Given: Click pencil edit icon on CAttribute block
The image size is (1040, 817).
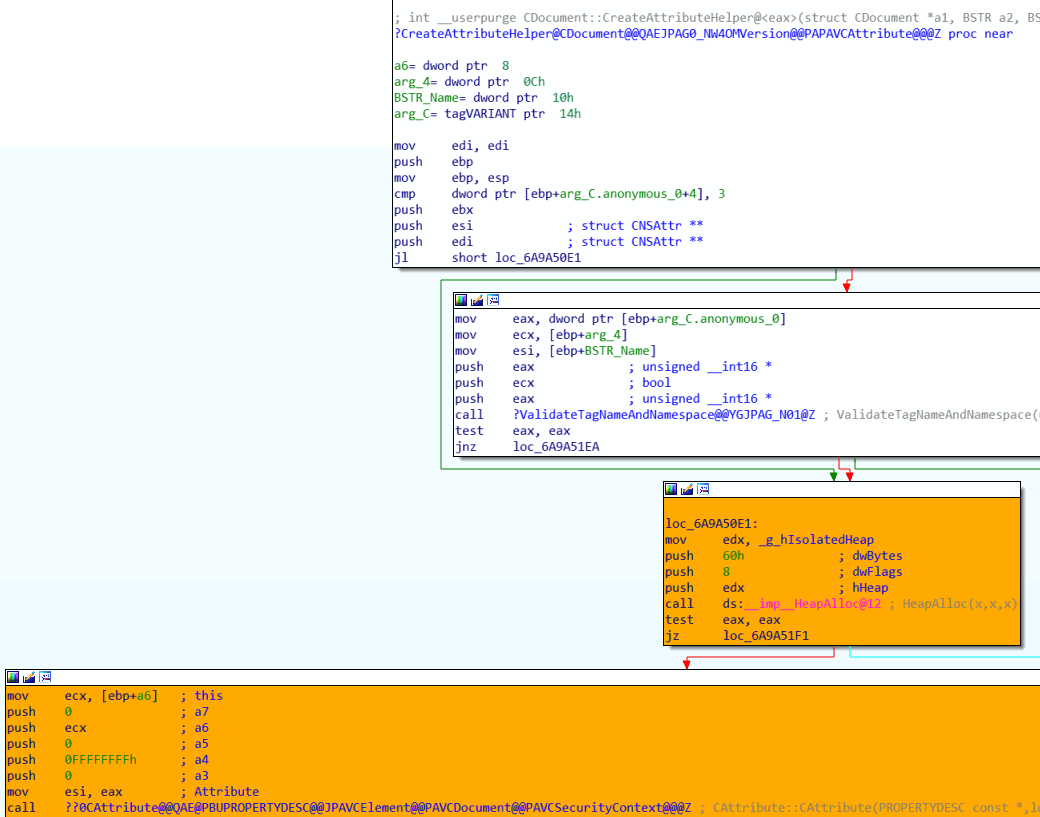Looking at the screenshot, I should coord(29,677).
